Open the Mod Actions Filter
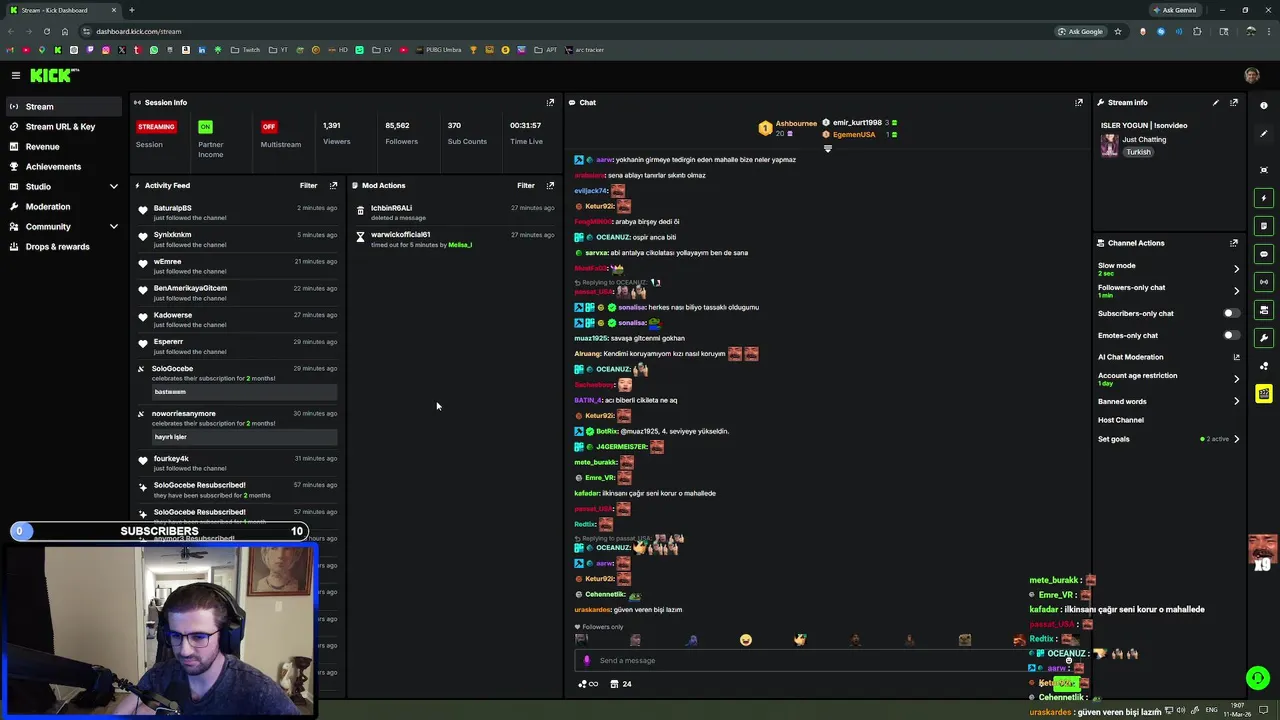 (x=525, y=185)
